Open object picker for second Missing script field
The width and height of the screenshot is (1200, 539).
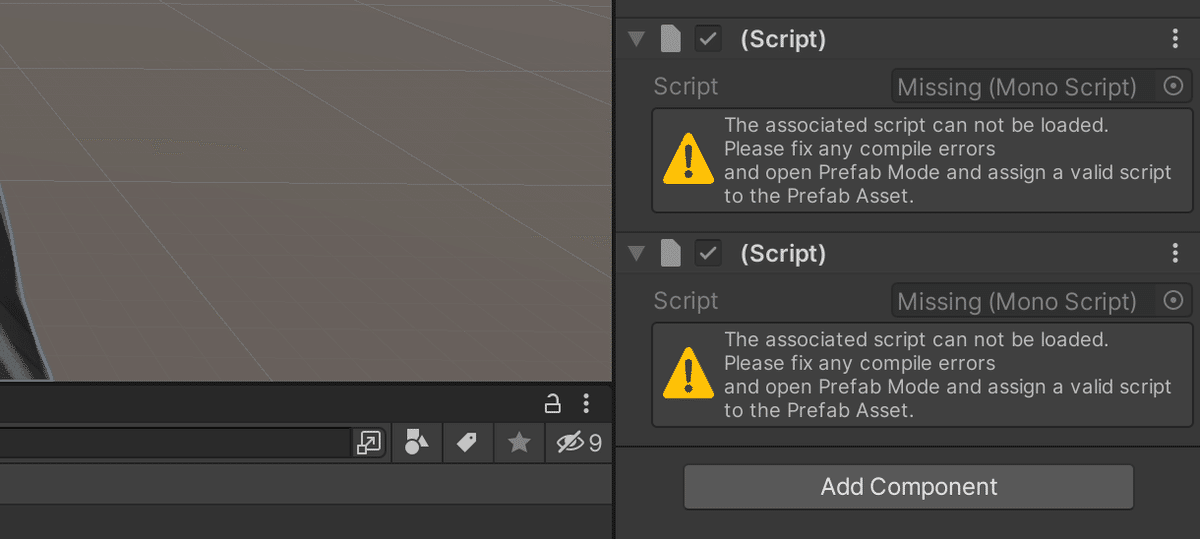pyautogui.click(x=1174, y=301)
